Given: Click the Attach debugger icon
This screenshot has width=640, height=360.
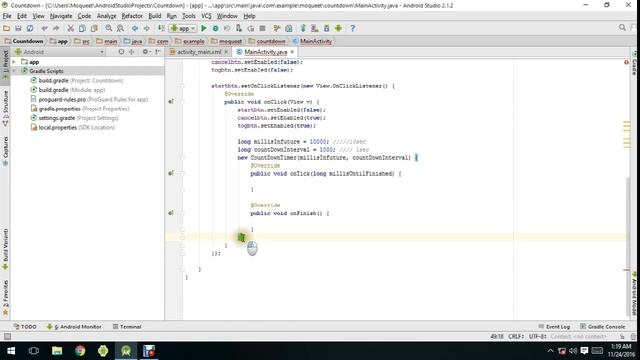Looking at the screenshot, I should tap(239, 28).
